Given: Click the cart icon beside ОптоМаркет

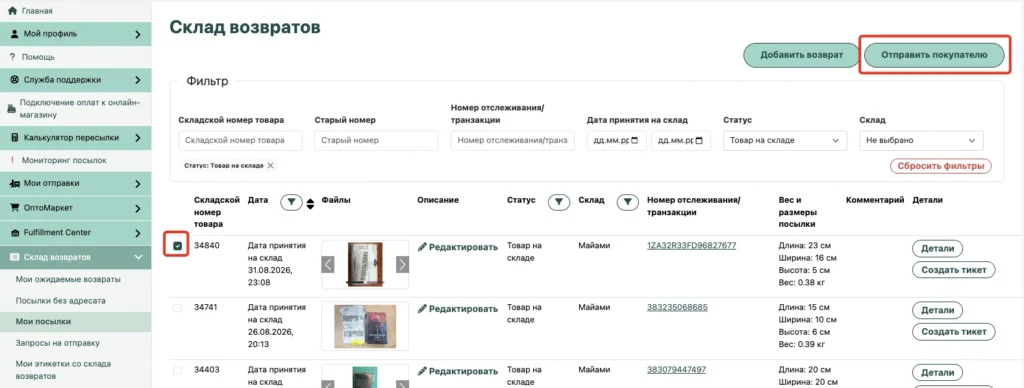Looking at the screenshot, I should [14, 208].
